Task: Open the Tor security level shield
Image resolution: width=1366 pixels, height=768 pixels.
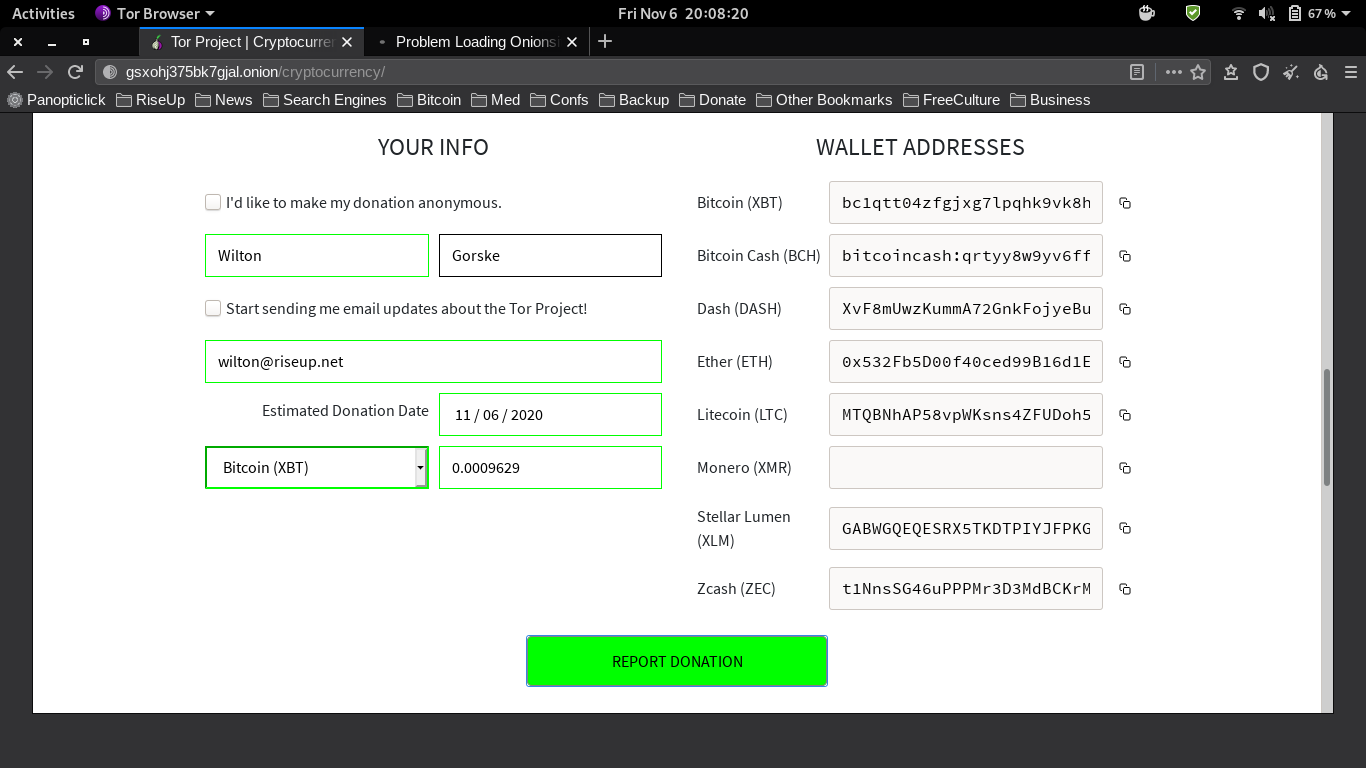Action: 1261,72
